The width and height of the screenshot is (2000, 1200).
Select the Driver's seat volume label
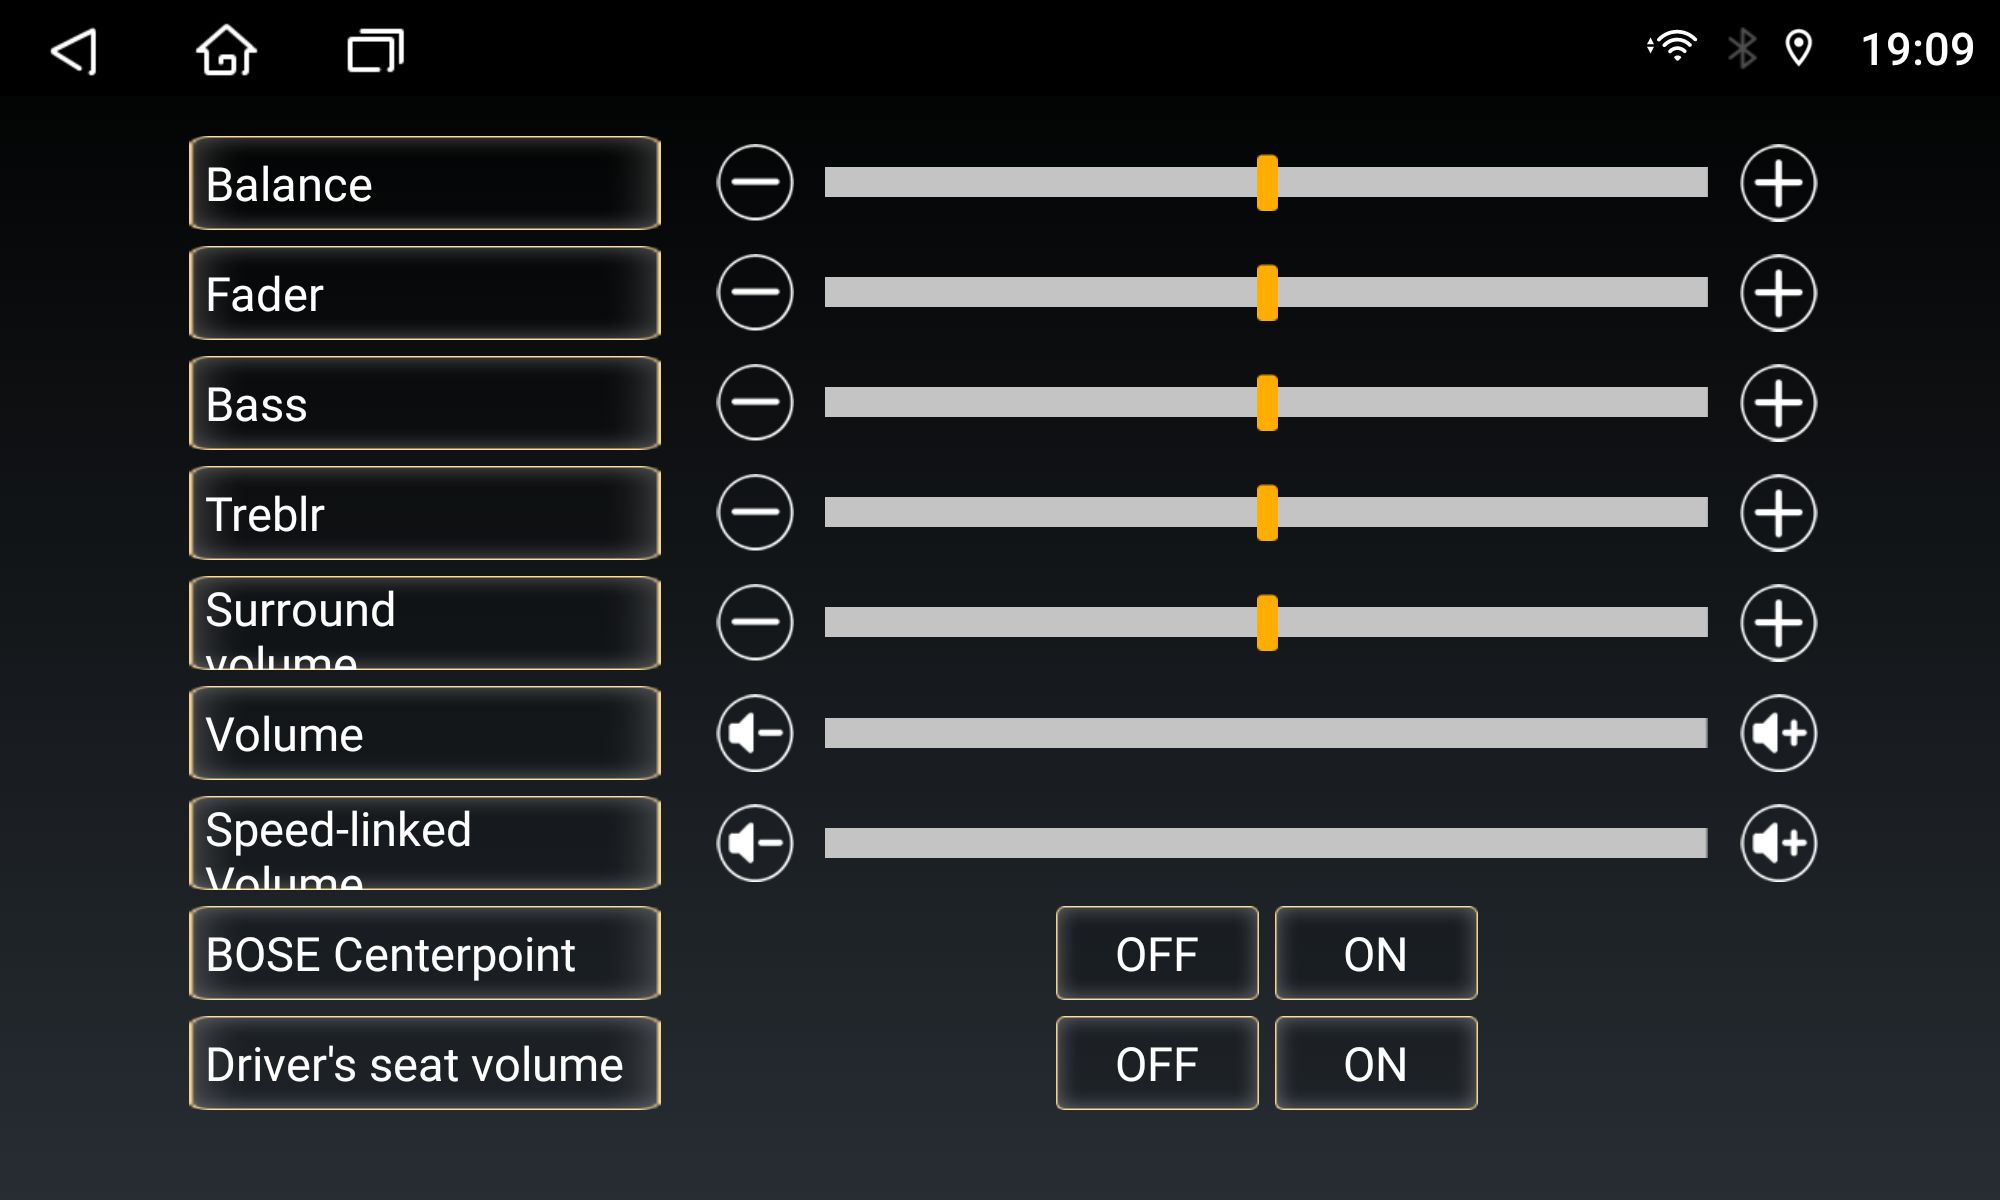coord(425,1063)
